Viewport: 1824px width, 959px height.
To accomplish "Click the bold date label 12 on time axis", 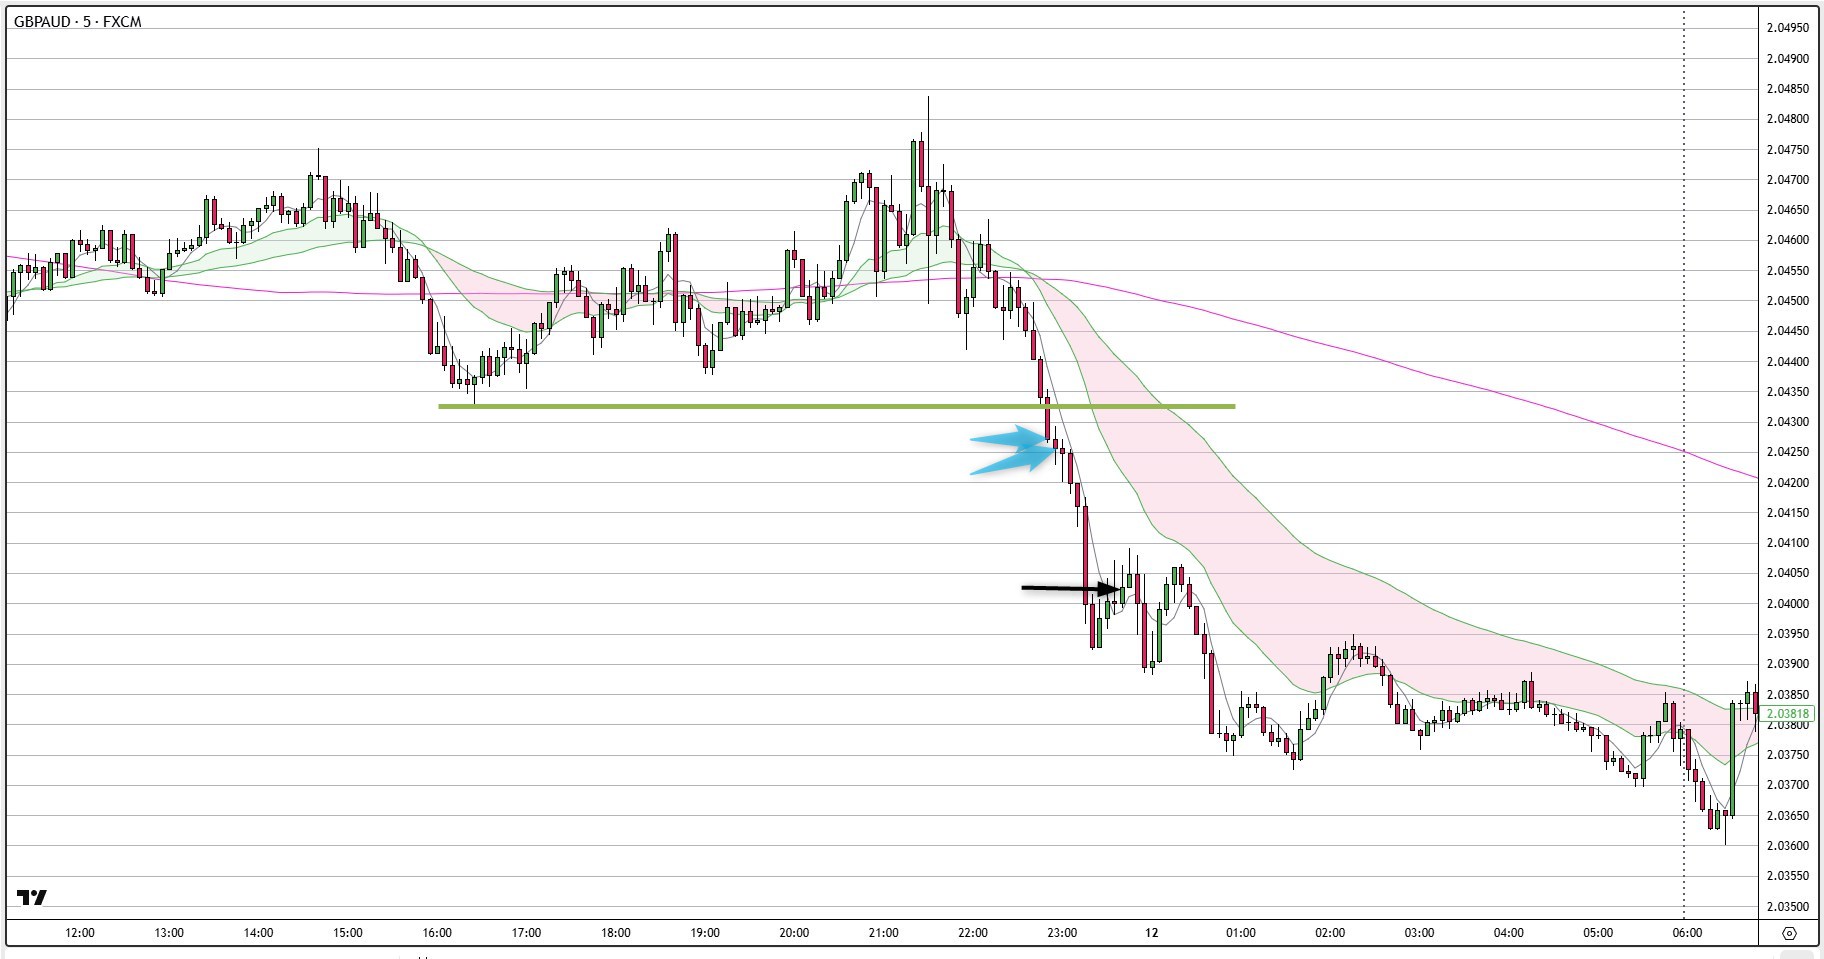I will click(1151, 933).
